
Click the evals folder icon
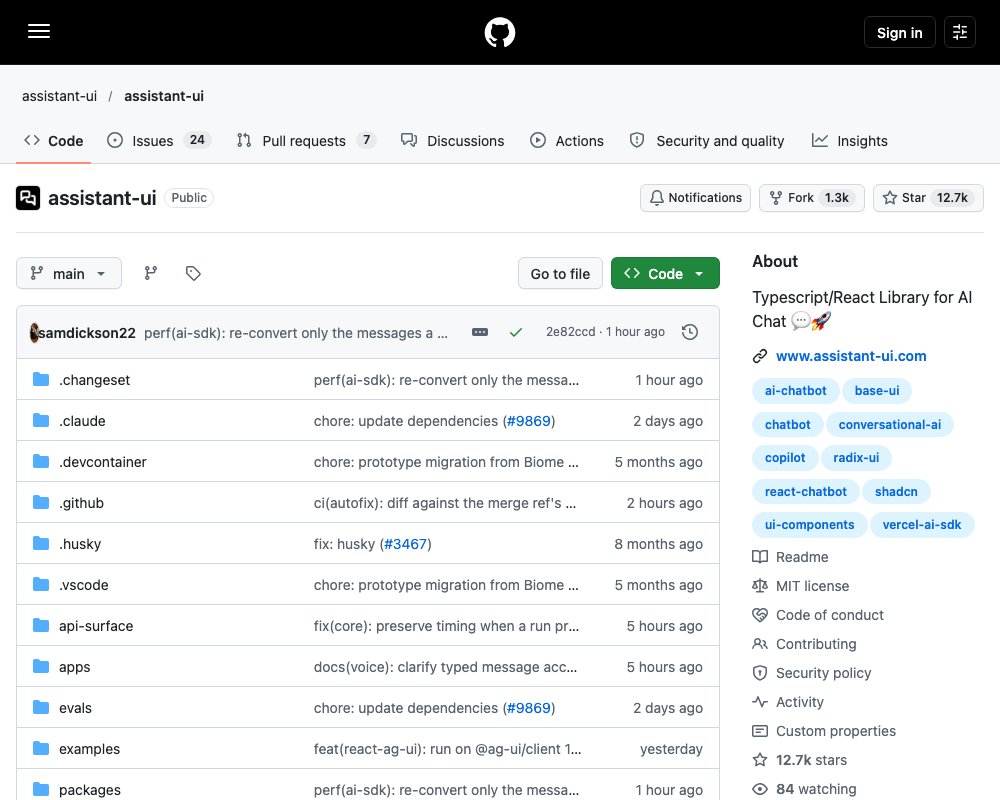coord(41,707)
